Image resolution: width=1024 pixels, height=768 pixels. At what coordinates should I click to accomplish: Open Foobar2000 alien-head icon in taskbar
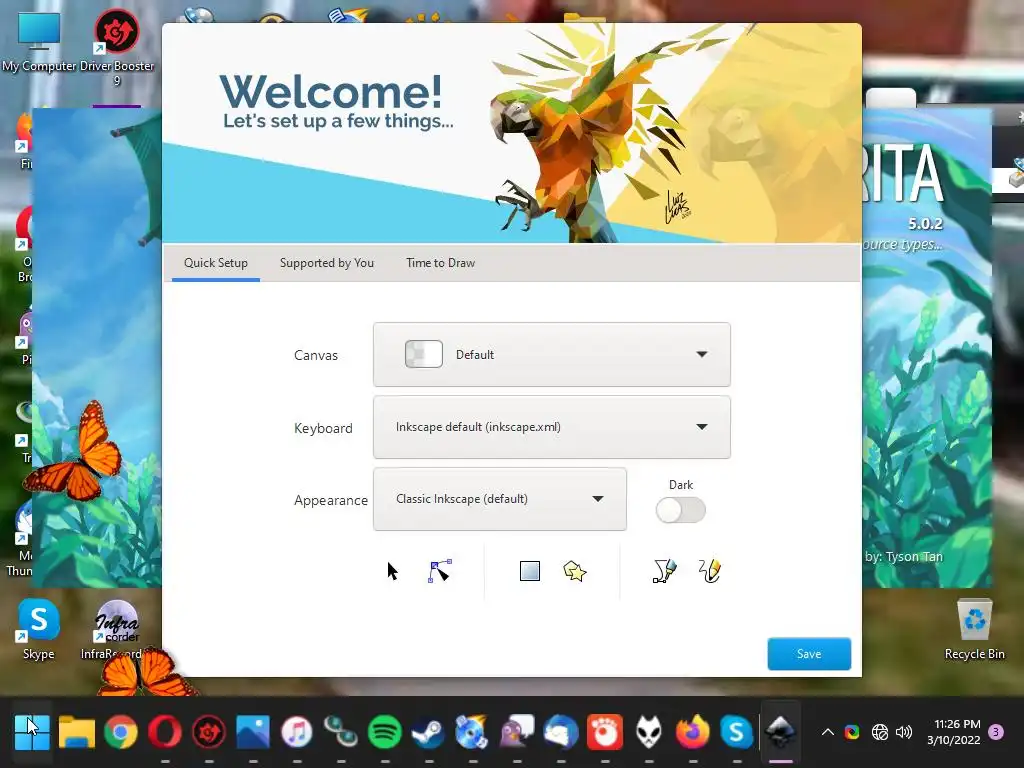point(649,732)
